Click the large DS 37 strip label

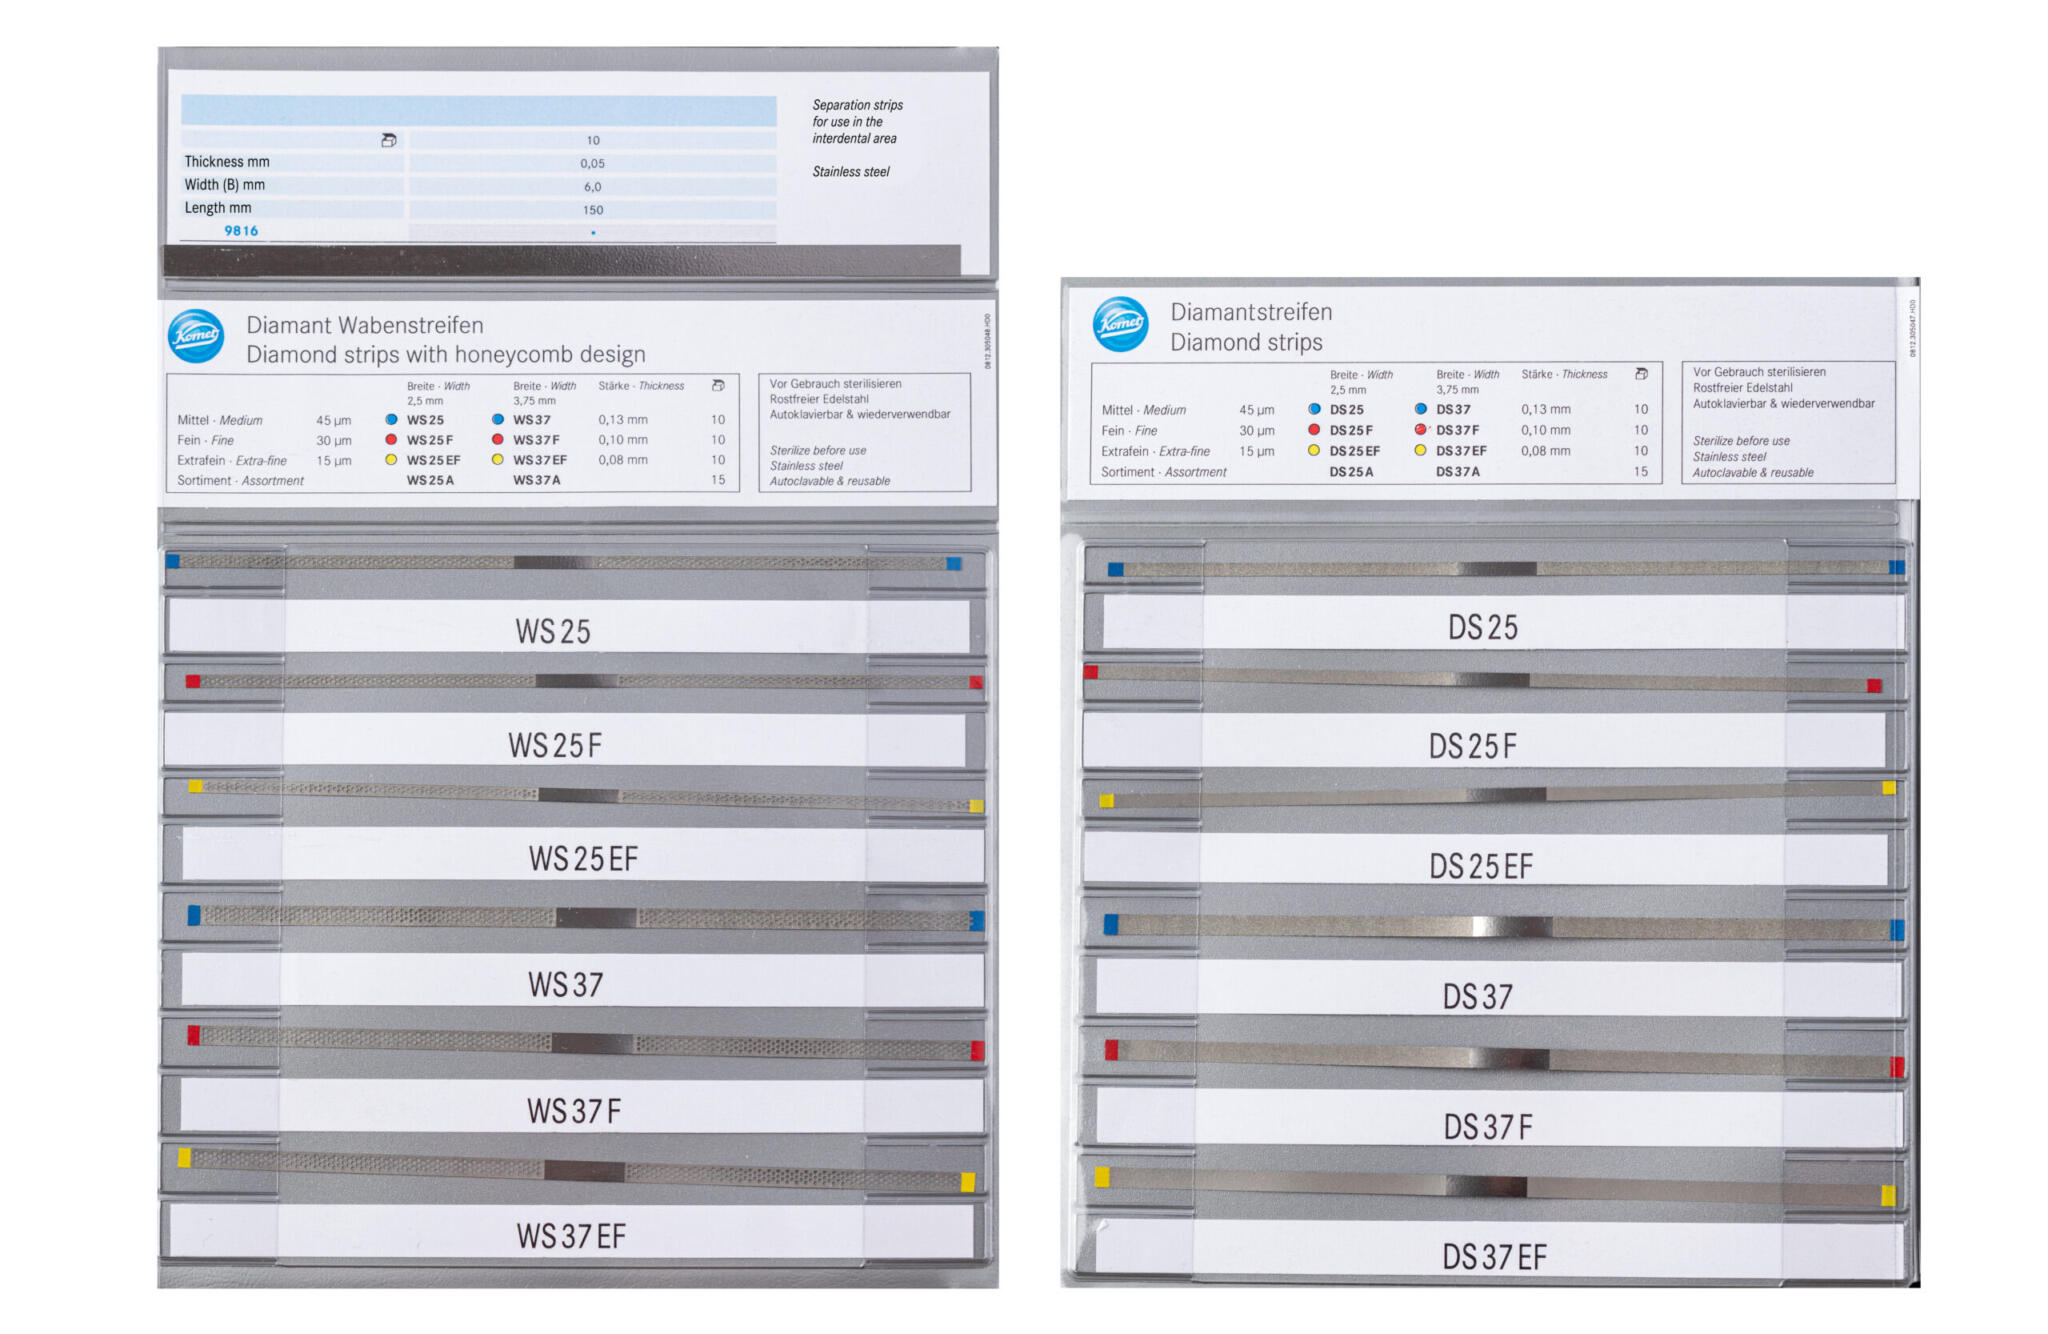(x=1477, y=997)
